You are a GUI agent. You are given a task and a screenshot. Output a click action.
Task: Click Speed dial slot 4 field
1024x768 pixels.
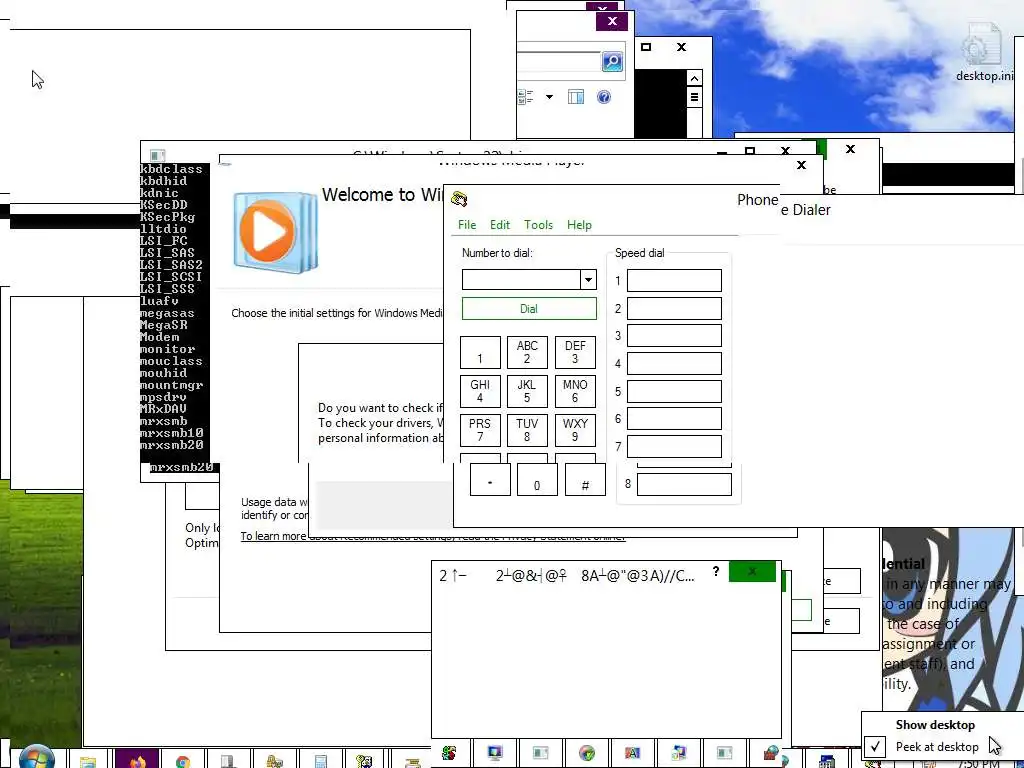(x=674, y=364)
